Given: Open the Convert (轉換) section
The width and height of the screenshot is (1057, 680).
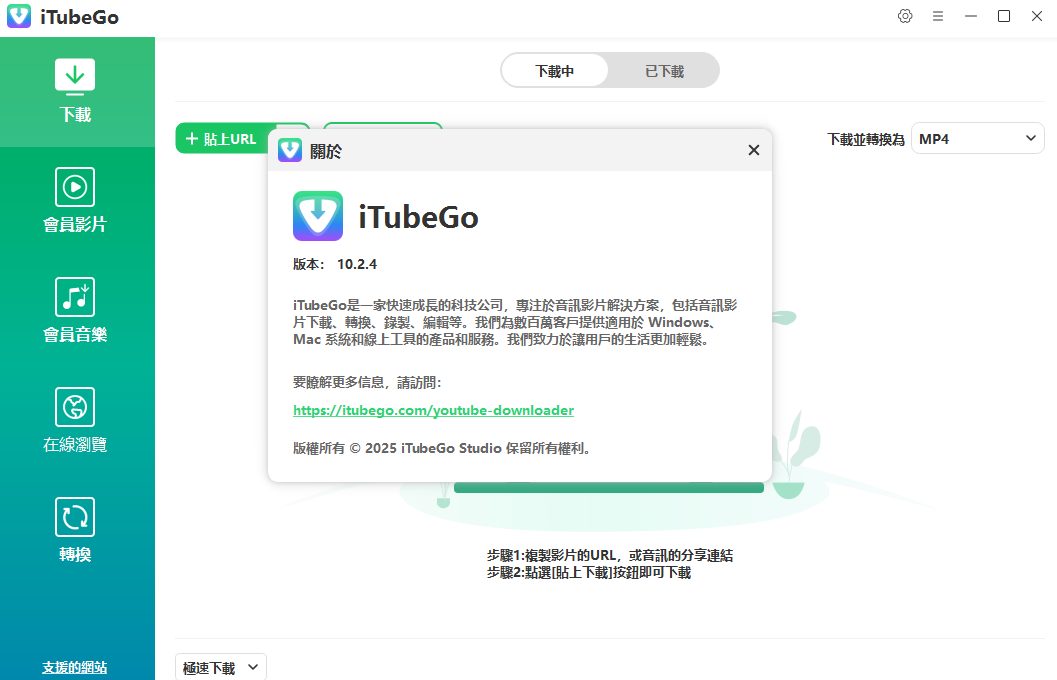Looking at the screenshot, I should point(75,530).
